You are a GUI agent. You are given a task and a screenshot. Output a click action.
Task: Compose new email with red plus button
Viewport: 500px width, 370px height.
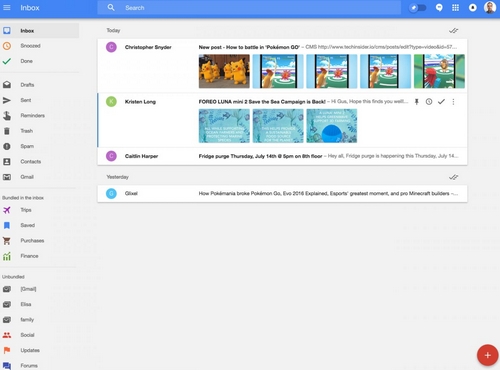[x=487, y=355]
